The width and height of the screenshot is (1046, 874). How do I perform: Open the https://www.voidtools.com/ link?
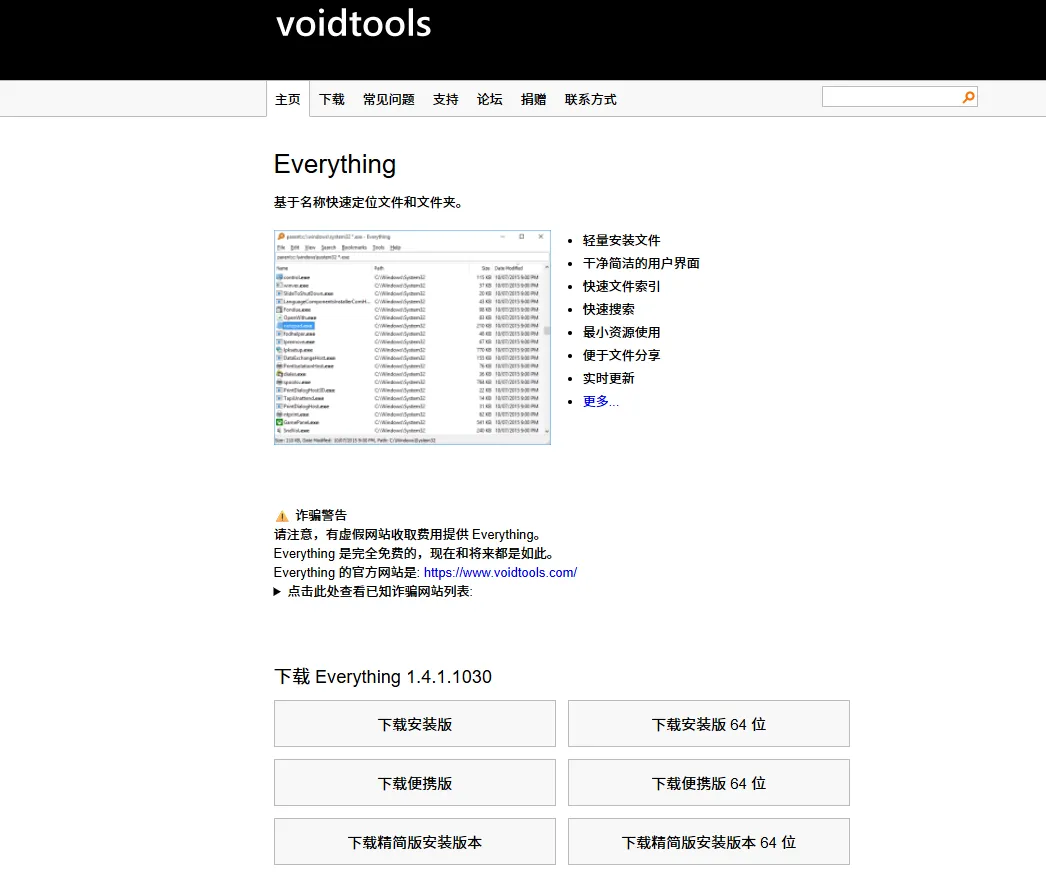pyautogui.click(x=500, y=573)
